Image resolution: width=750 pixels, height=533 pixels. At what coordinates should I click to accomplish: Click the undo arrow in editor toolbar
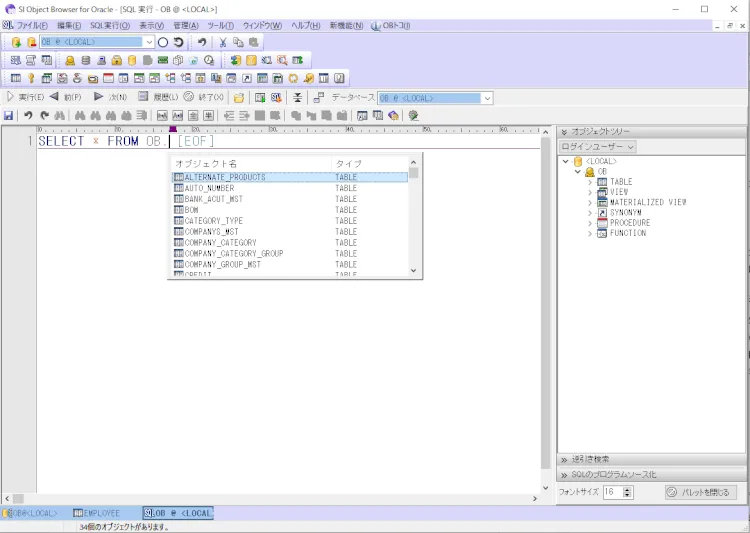click(28, 116)
